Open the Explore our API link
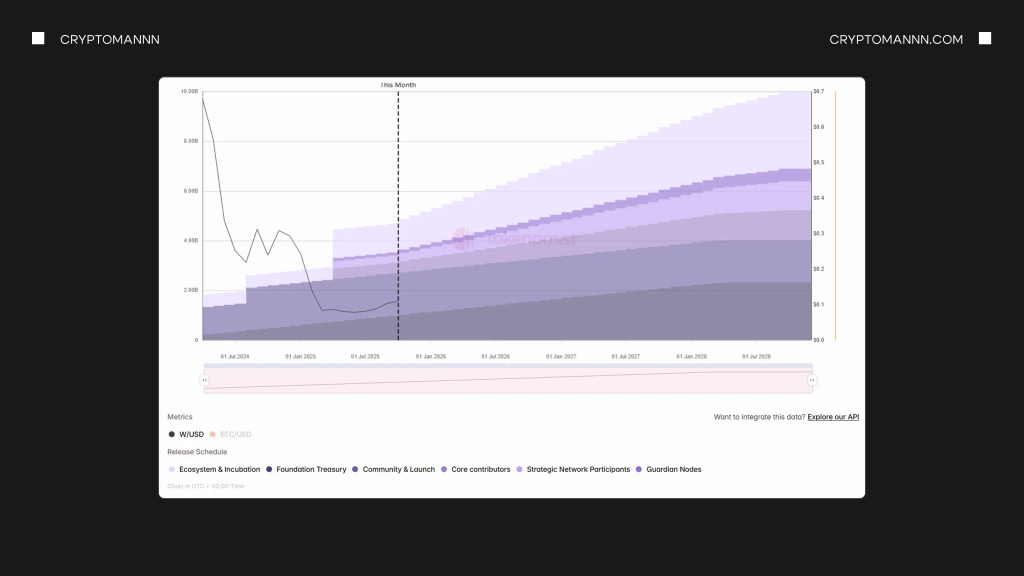The width and height of the screenshot is (1024, 576). 833,417
